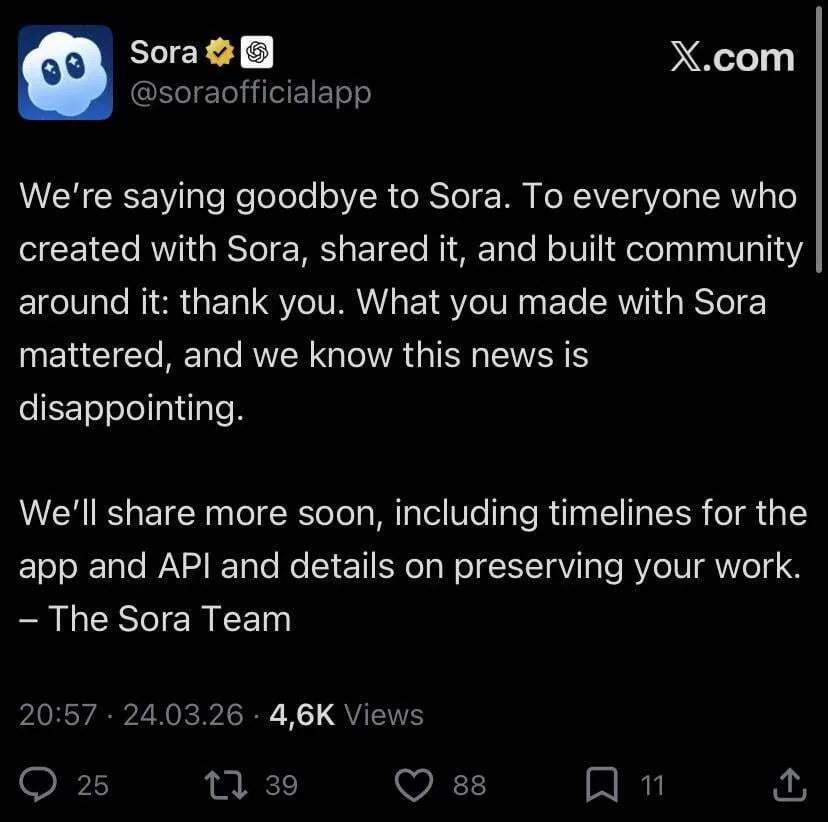
Task: Click the reply speech bubble icon
Action: click(x=39, y=784)
